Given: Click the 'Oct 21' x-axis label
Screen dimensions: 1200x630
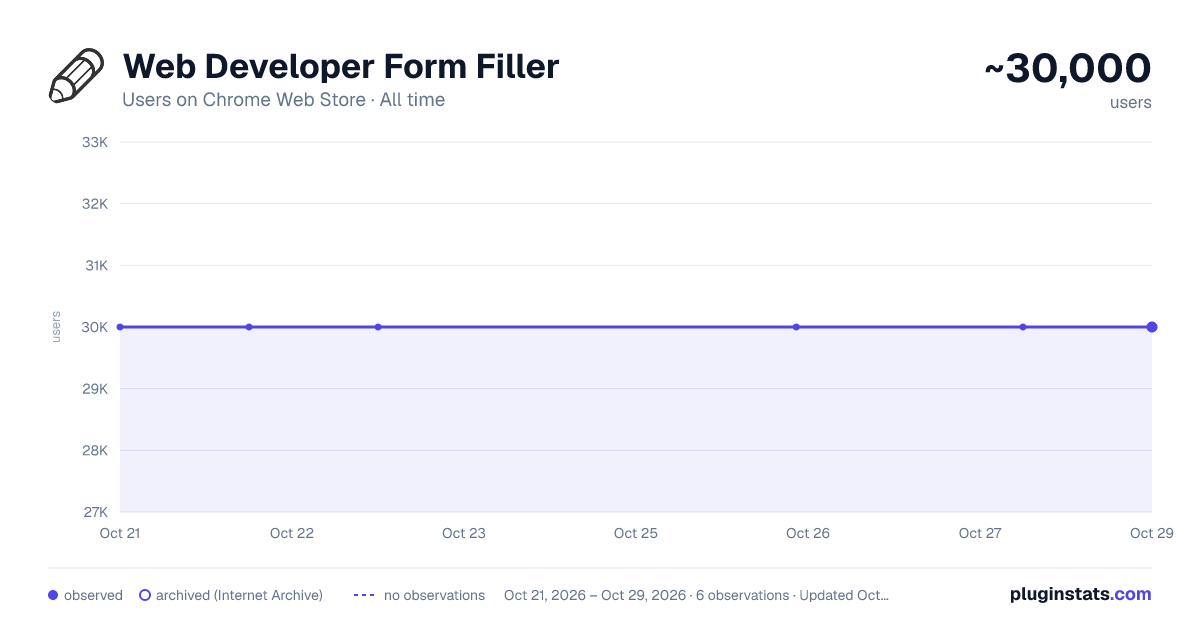Looking at the screenshot, I should tap(120, 533).
